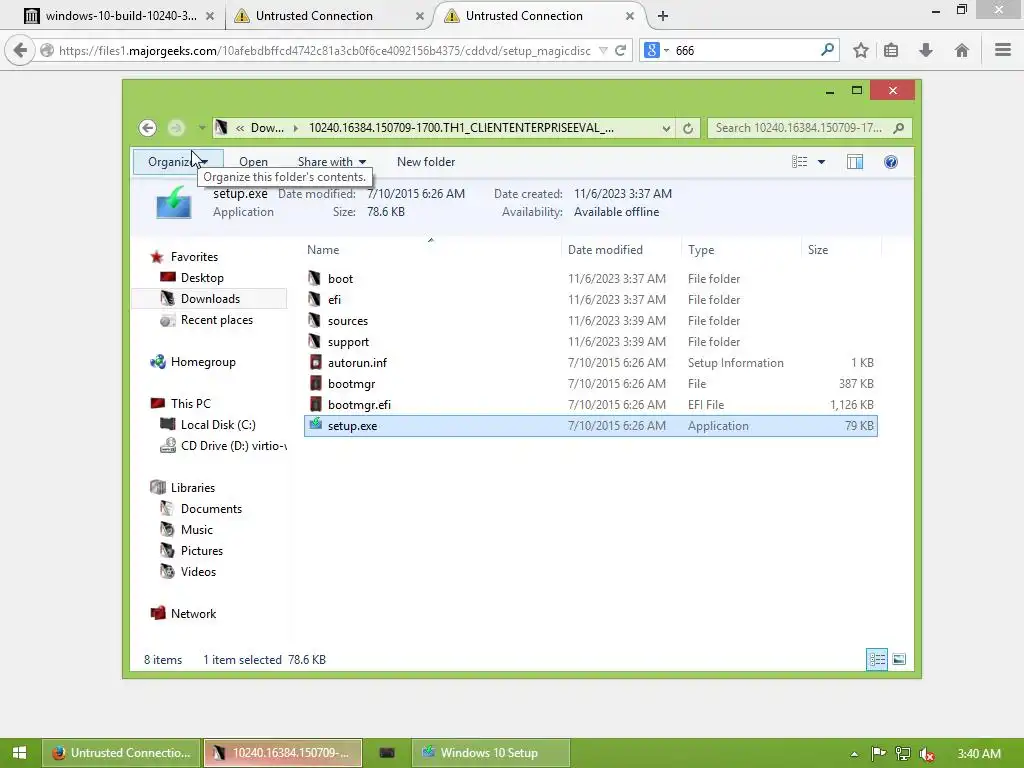Go back in the Explorer window
Screen dimensions: 1024x768
pos(148,128)
